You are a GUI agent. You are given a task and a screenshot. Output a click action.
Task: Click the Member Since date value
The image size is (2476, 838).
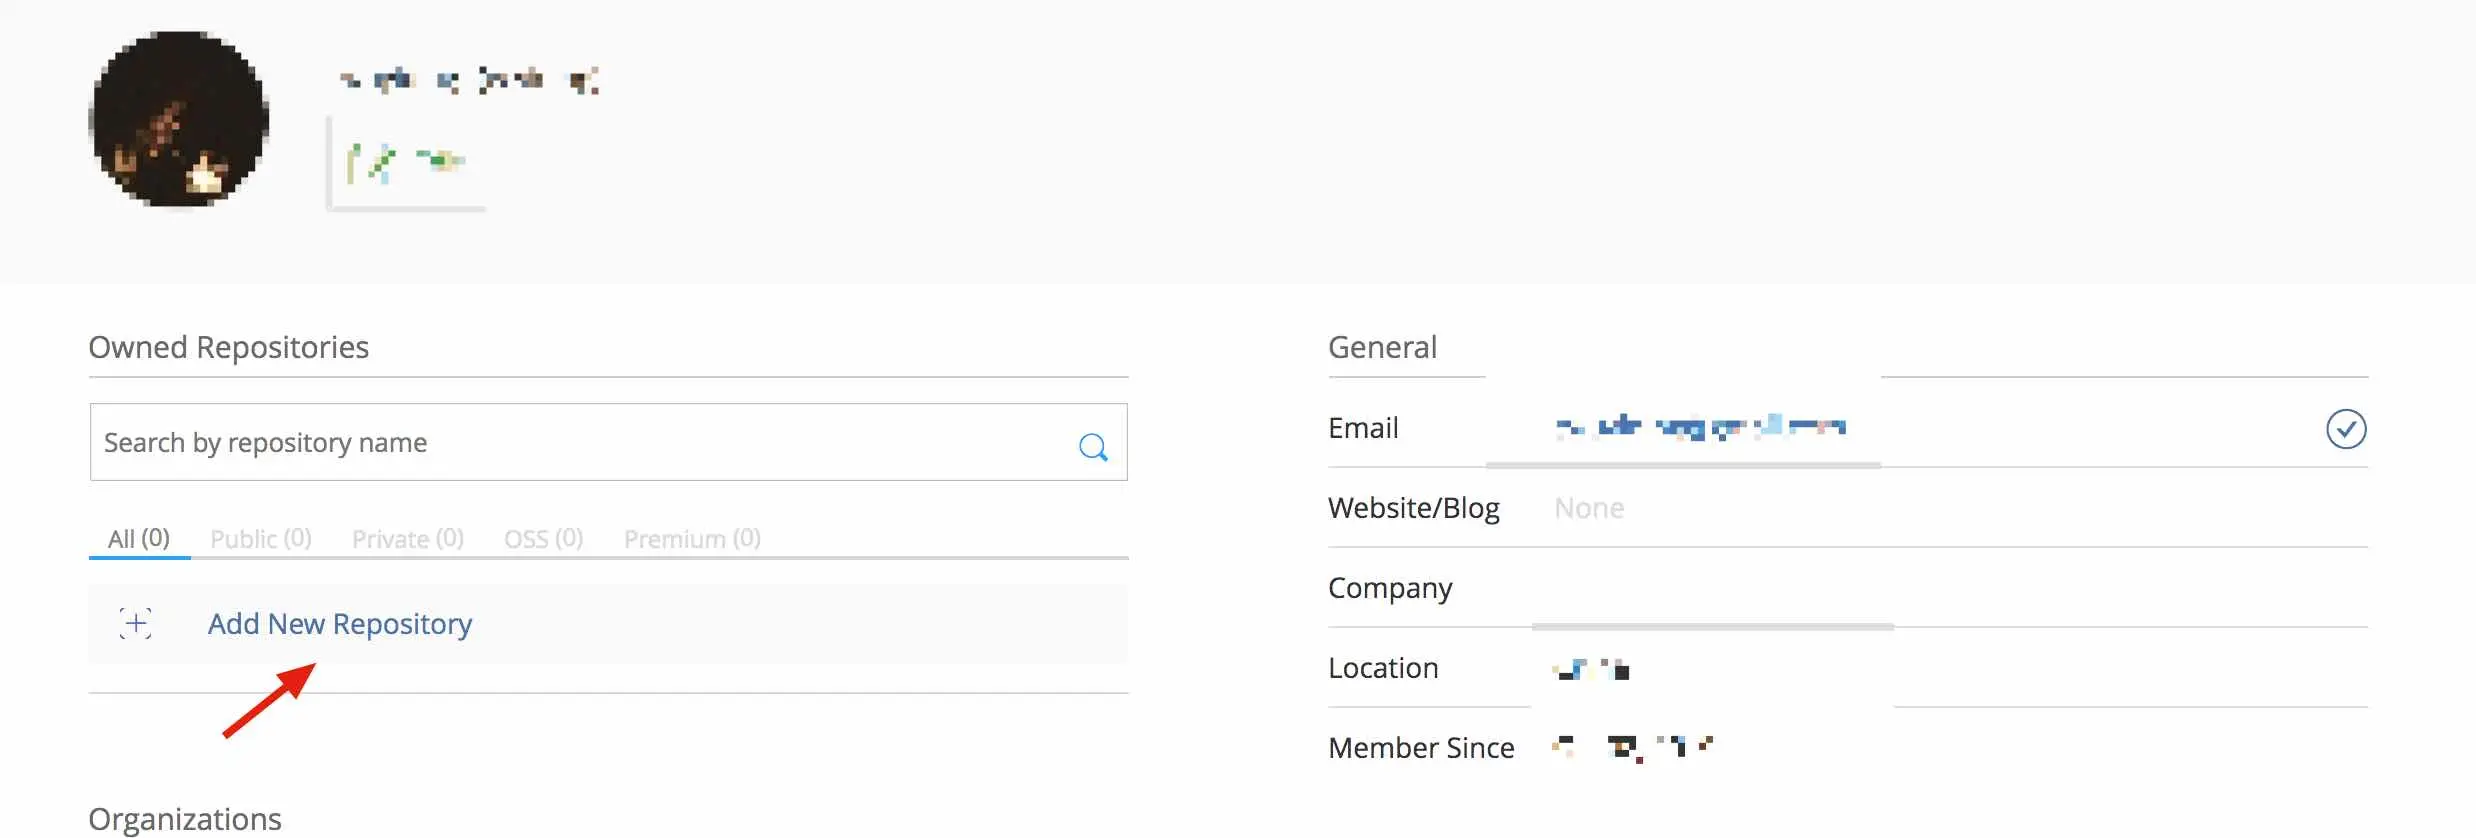[x=1632, y=747]
